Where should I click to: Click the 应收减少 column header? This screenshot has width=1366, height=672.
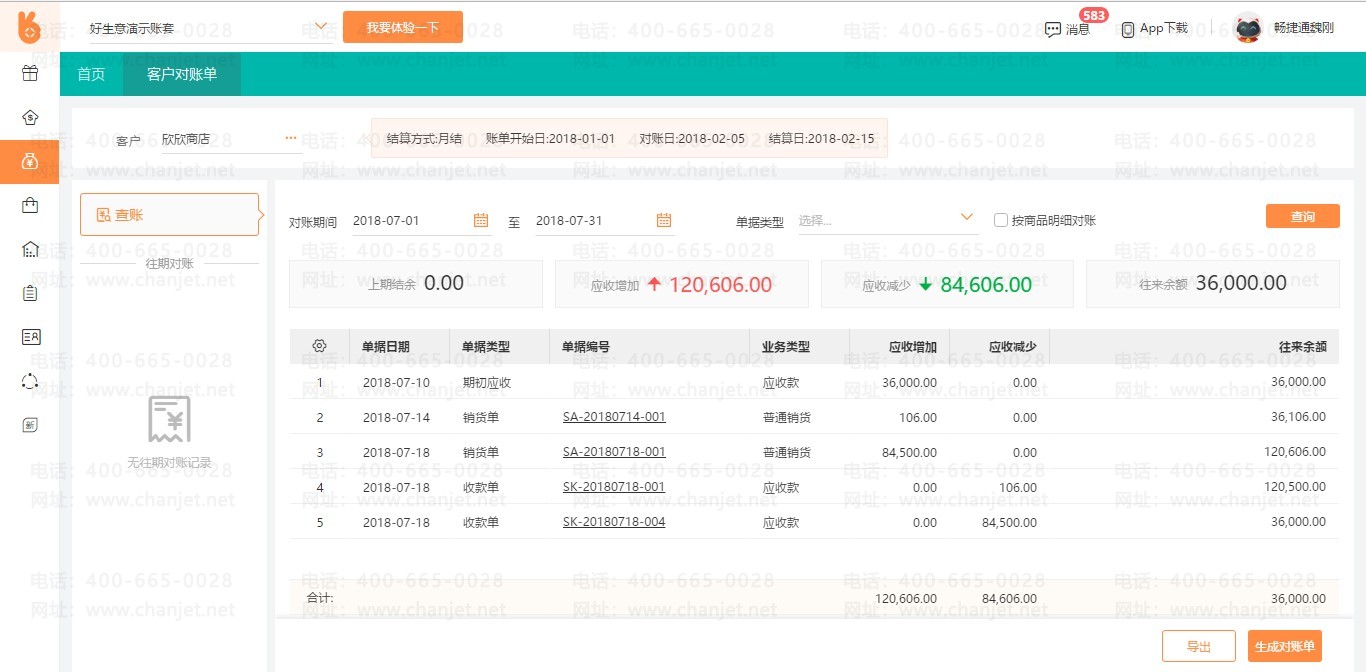pyautogui.click(x=1013, y=347)
